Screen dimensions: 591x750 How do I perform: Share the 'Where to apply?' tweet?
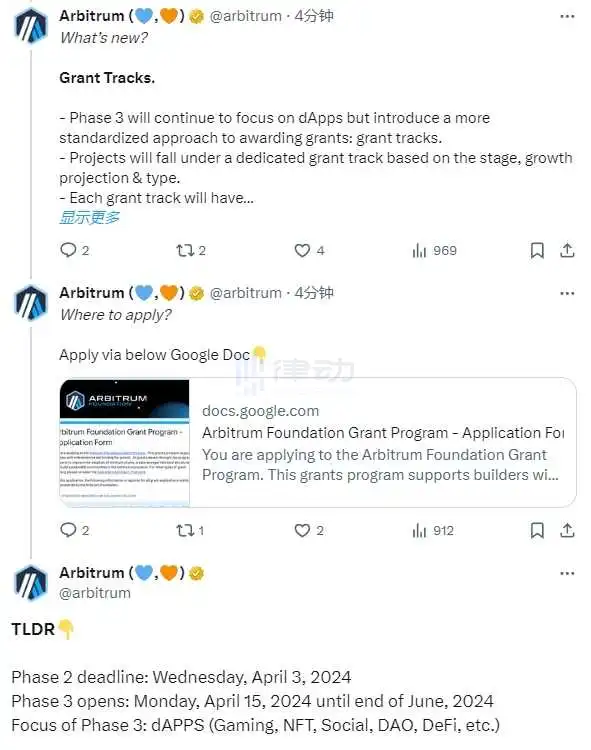567,530
